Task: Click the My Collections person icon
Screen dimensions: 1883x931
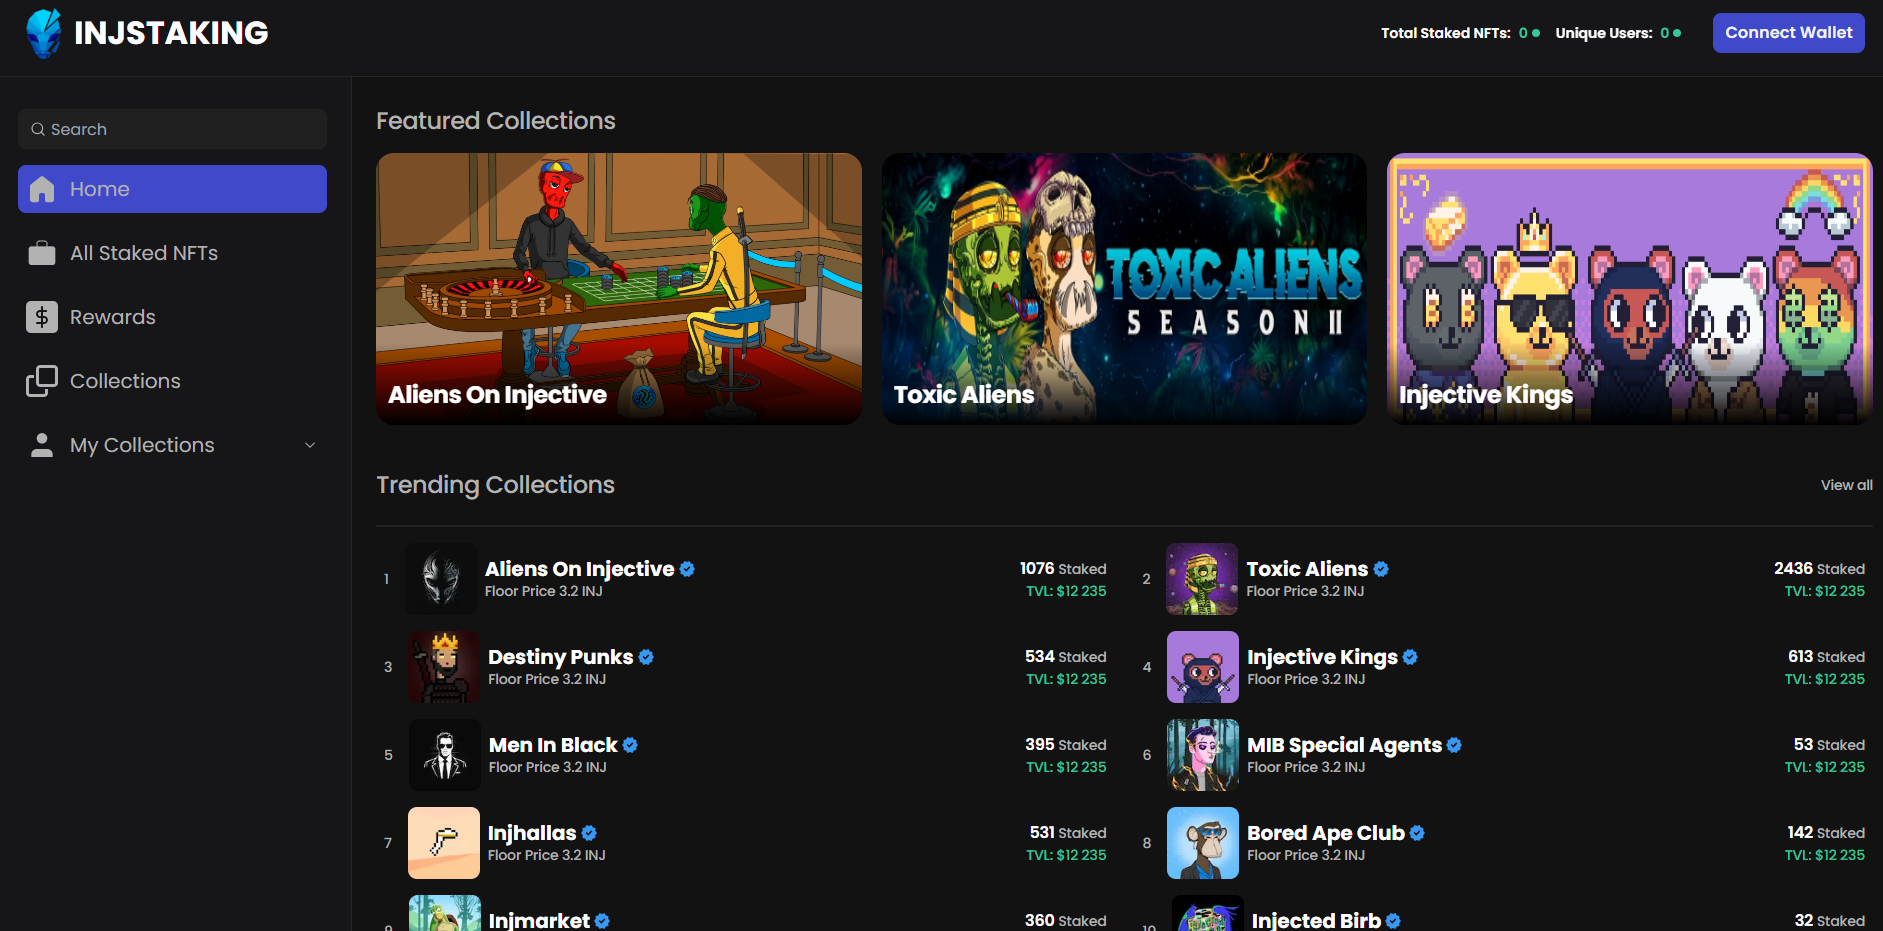Action: [42, 445]
